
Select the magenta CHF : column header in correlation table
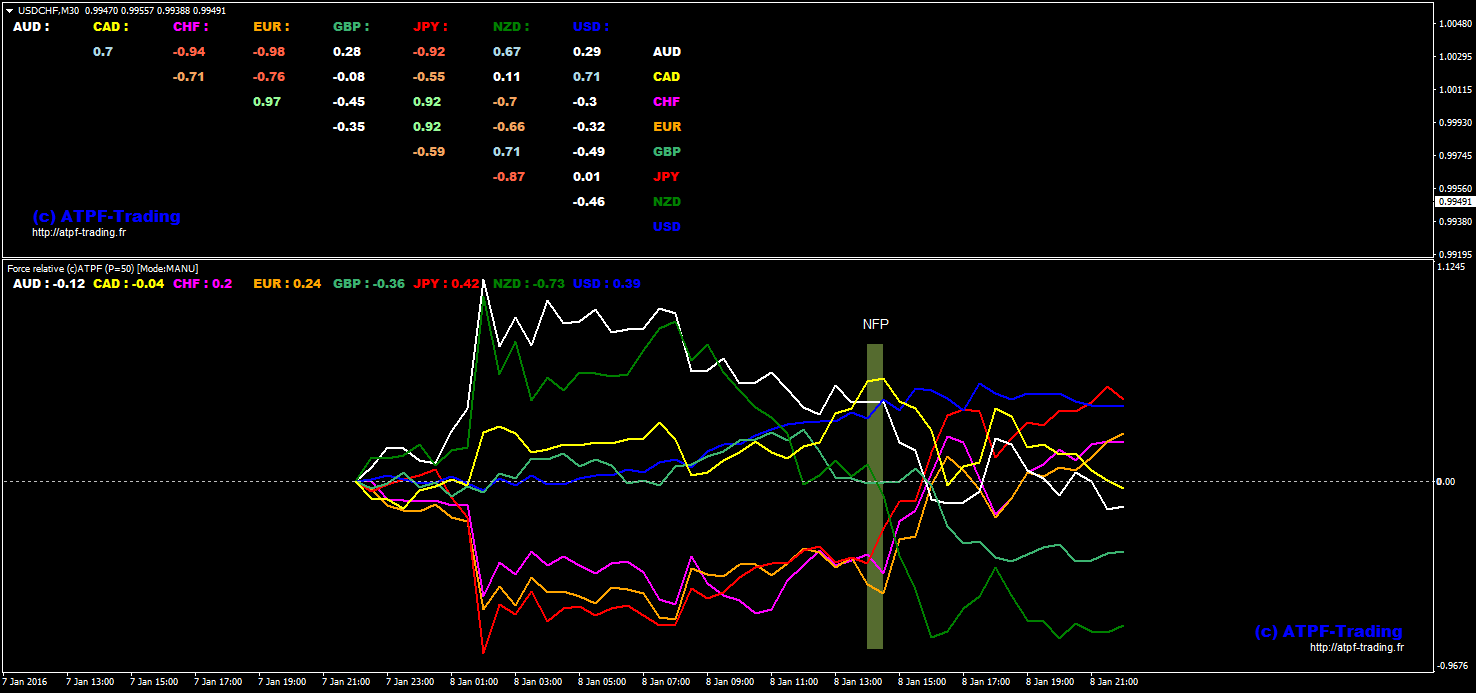pos(190,27)
